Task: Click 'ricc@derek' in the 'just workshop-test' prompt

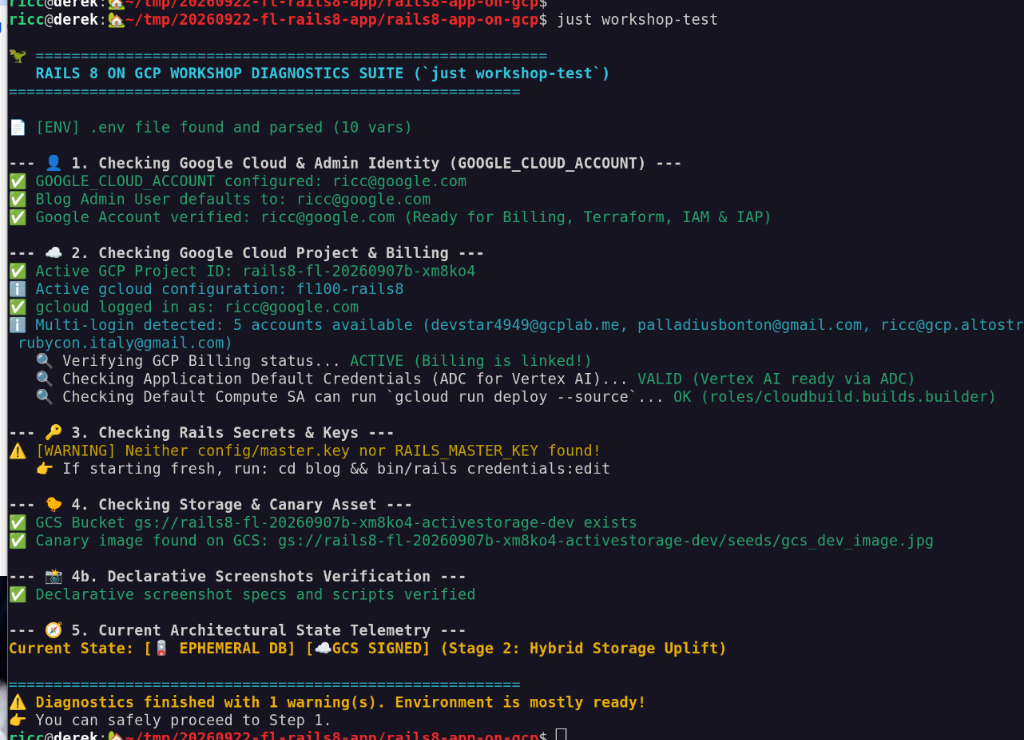Action: point(54,20)
